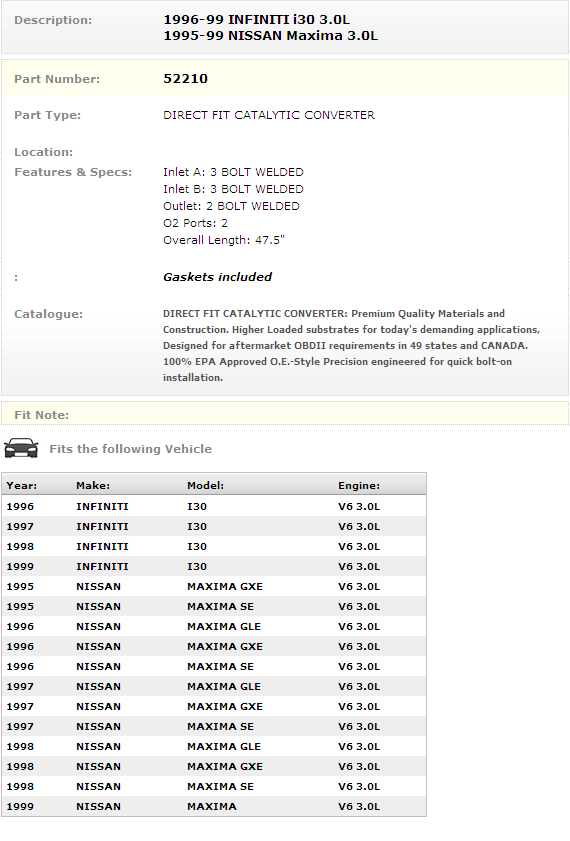570x841 pixels.
Task: Click the Fit Note field
Action: coord(285,415)
